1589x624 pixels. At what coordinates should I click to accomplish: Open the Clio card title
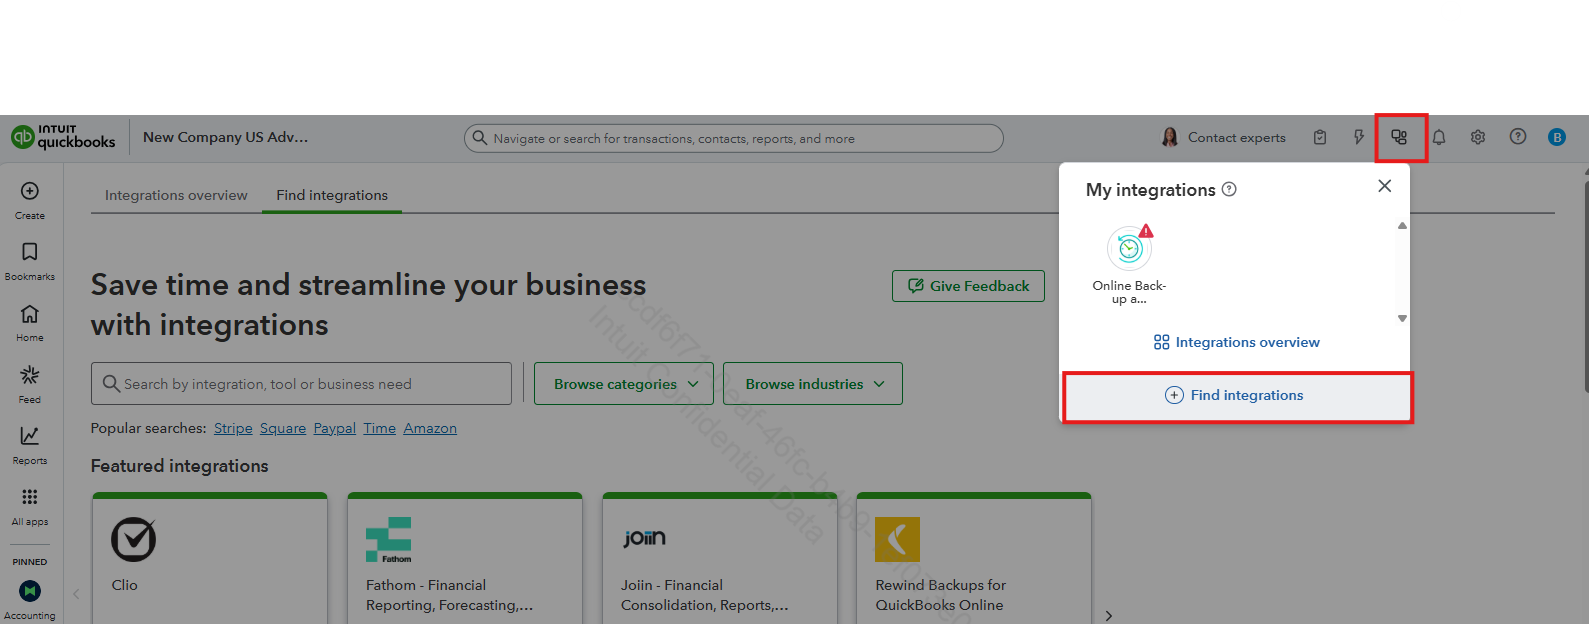click(x=125, y=585)
